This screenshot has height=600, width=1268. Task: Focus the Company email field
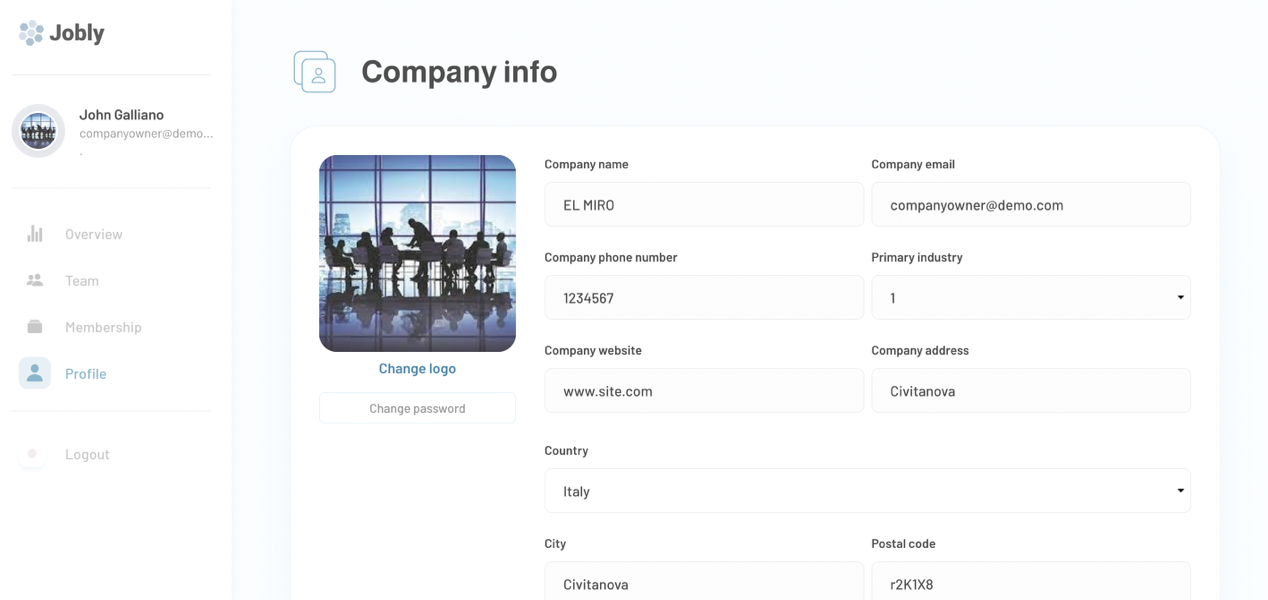click(1031, 204)
